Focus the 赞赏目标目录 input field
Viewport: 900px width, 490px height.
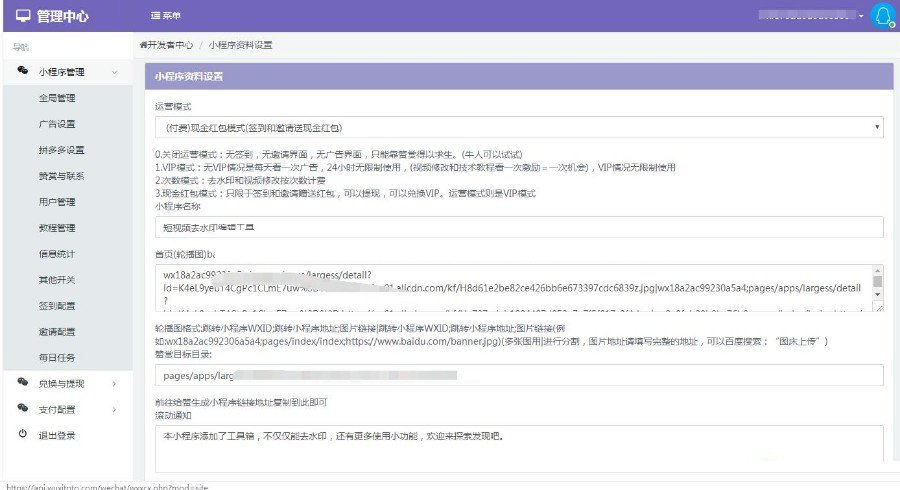519,375
